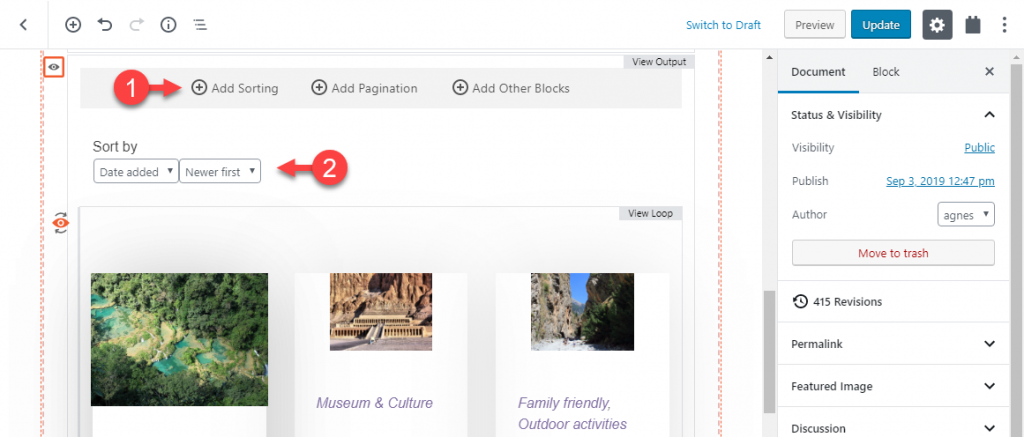Screen dimensions: 1024x437
Task: Go back using the left chevron icon
Action: click(24, 25)
